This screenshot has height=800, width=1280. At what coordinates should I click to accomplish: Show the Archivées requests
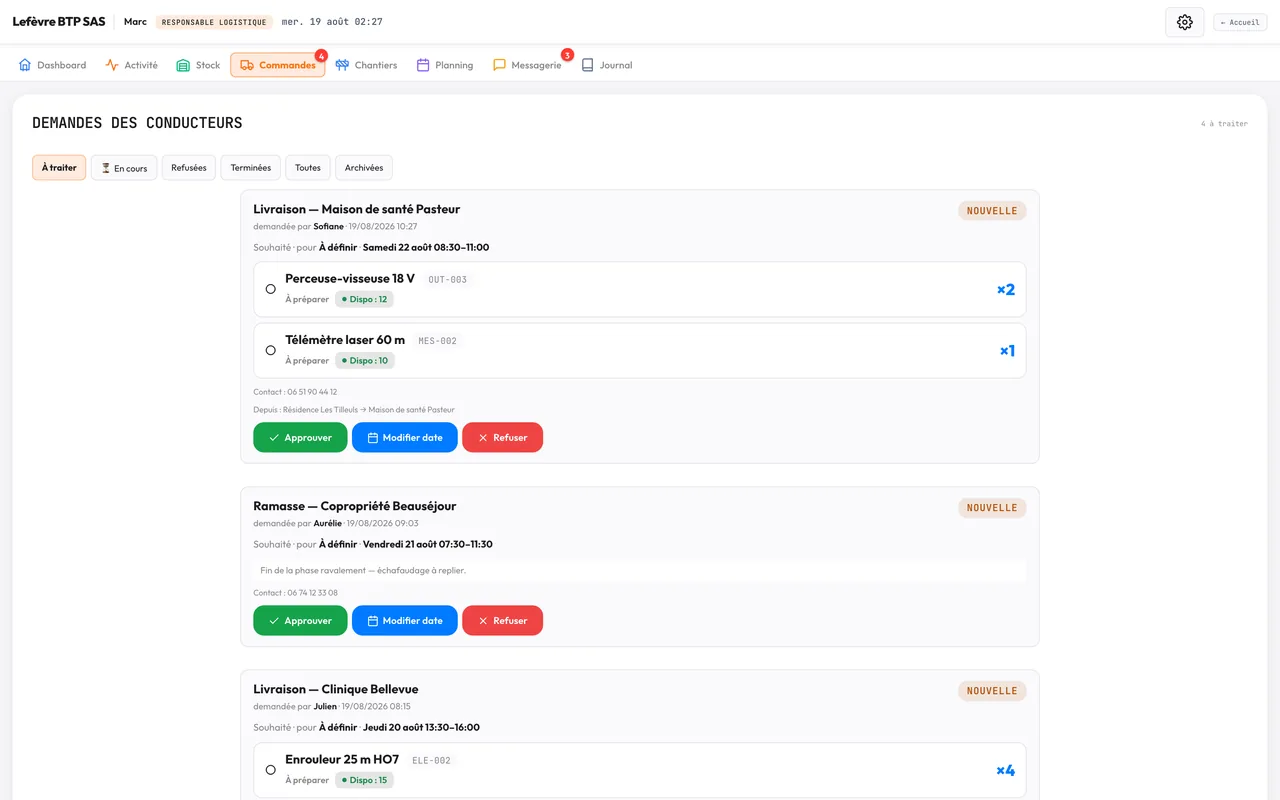point(364,168)
